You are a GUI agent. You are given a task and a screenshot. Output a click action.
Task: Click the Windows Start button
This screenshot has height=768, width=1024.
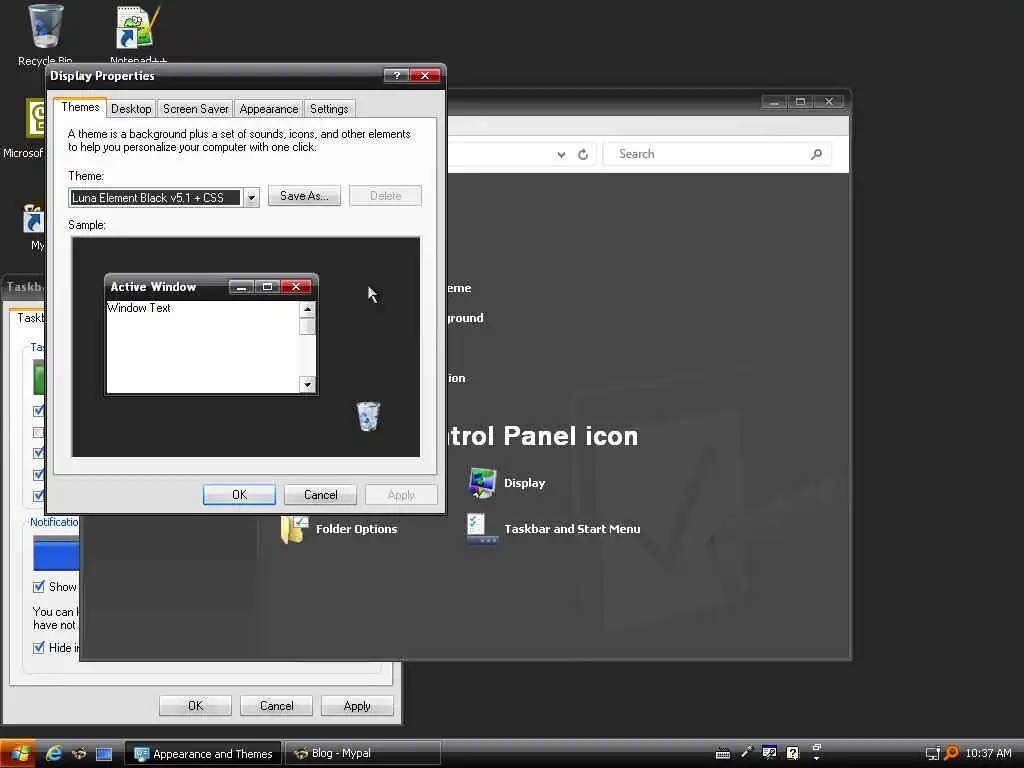[18, 754]
